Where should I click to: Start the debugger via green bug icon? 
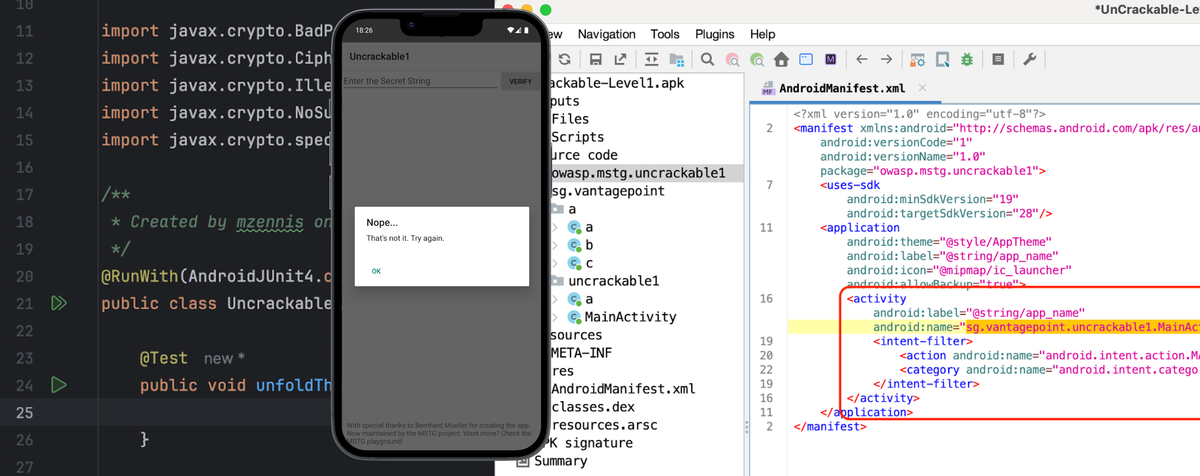[x=967, y=60]
